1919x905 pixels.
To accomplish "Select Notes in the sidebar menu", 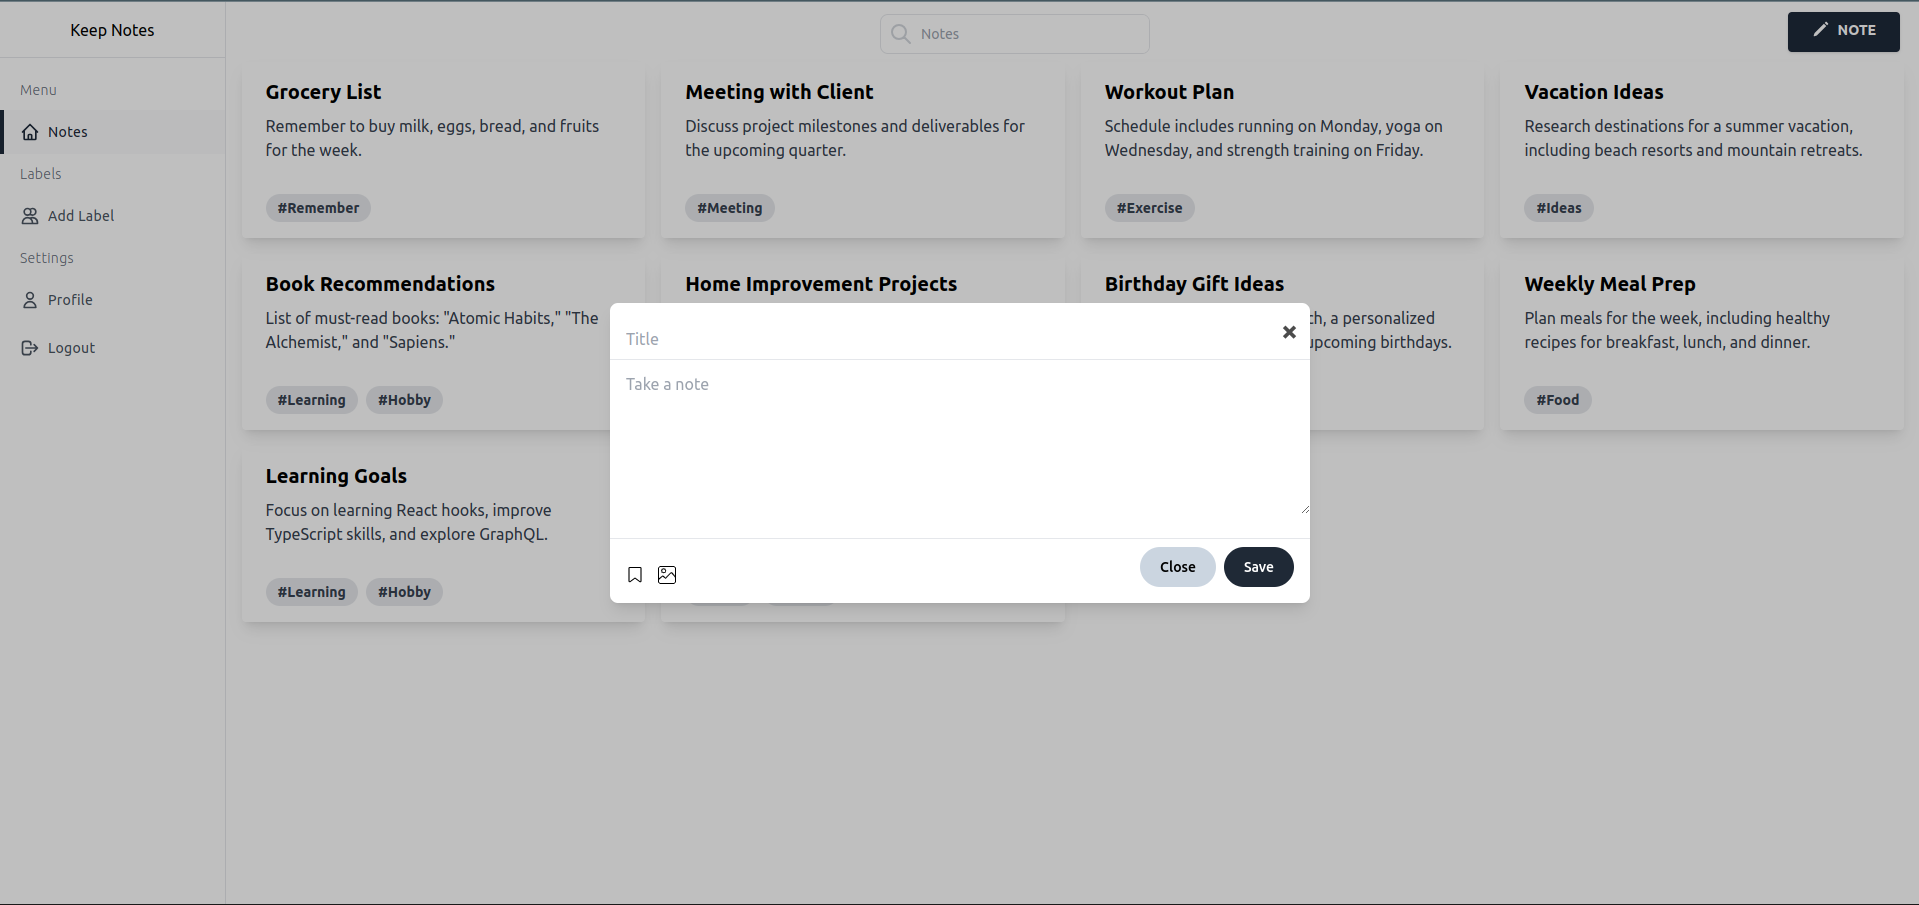I will 68,131.
